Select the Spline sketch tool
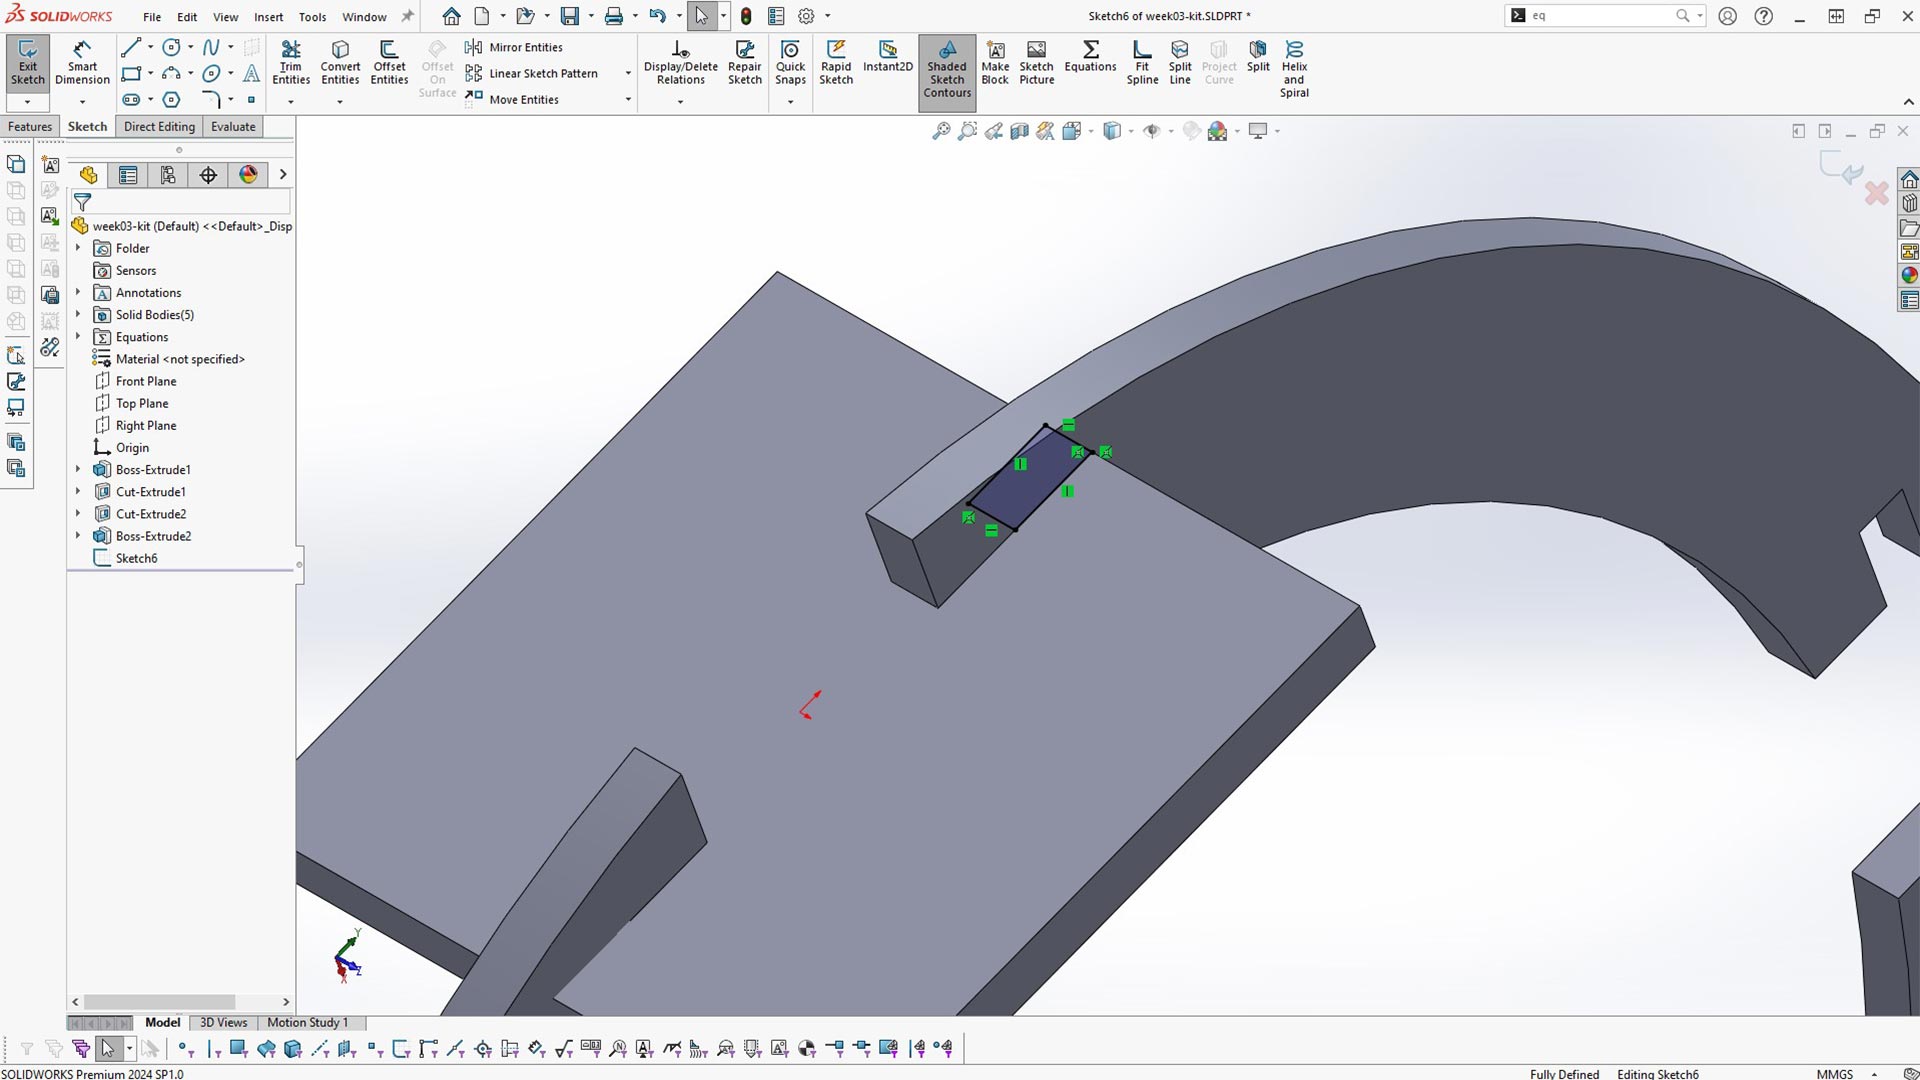The image size is (1920, 1080). tap(211, 47)
